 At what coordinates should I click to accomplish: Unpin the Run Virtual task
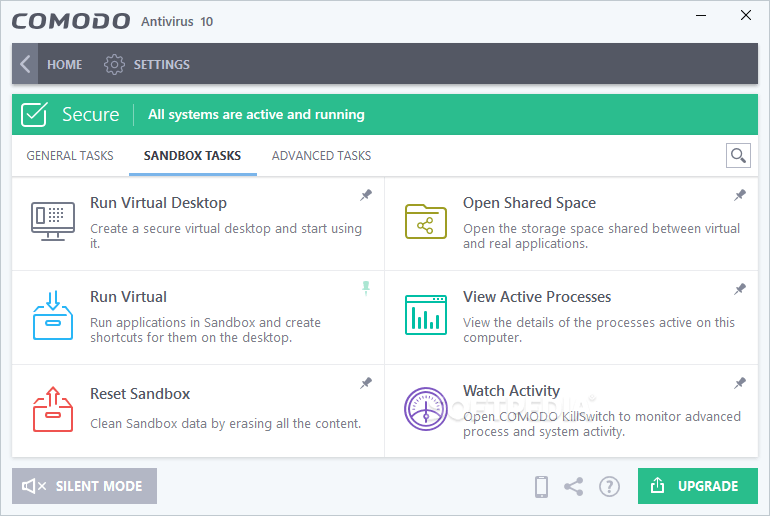pos(366,288)
